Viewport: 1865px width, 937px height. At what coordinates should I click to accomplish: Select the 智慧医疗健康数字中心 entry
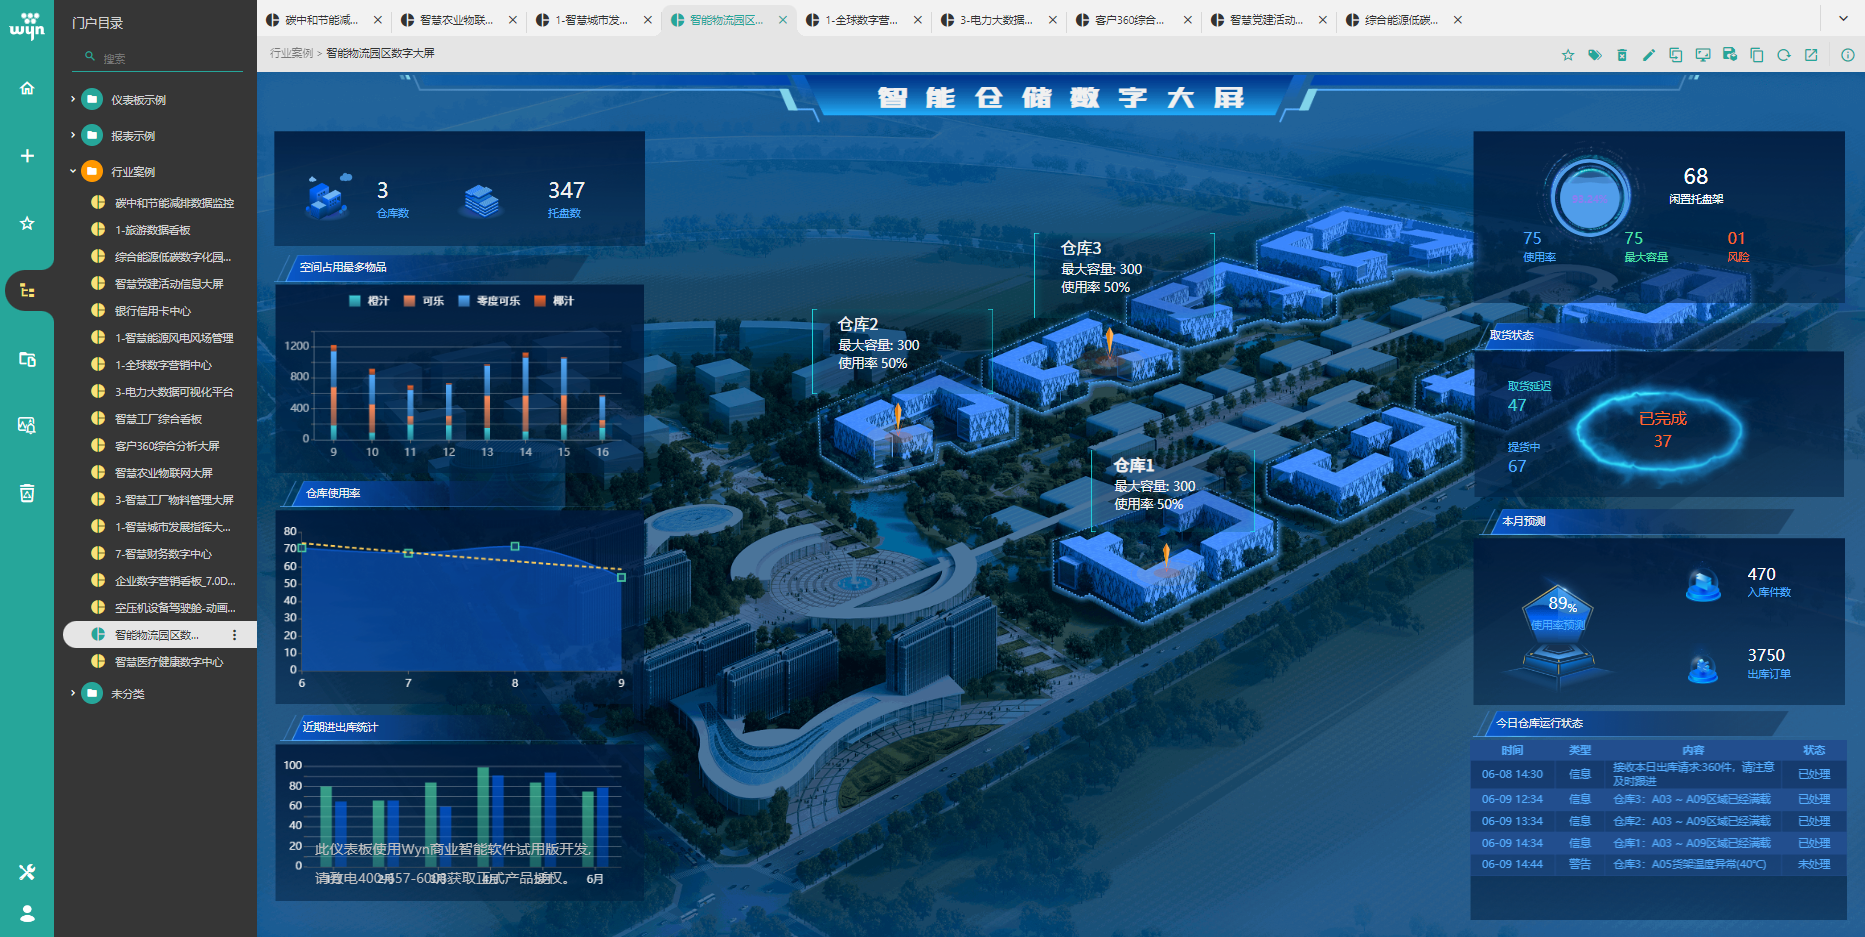165,661
